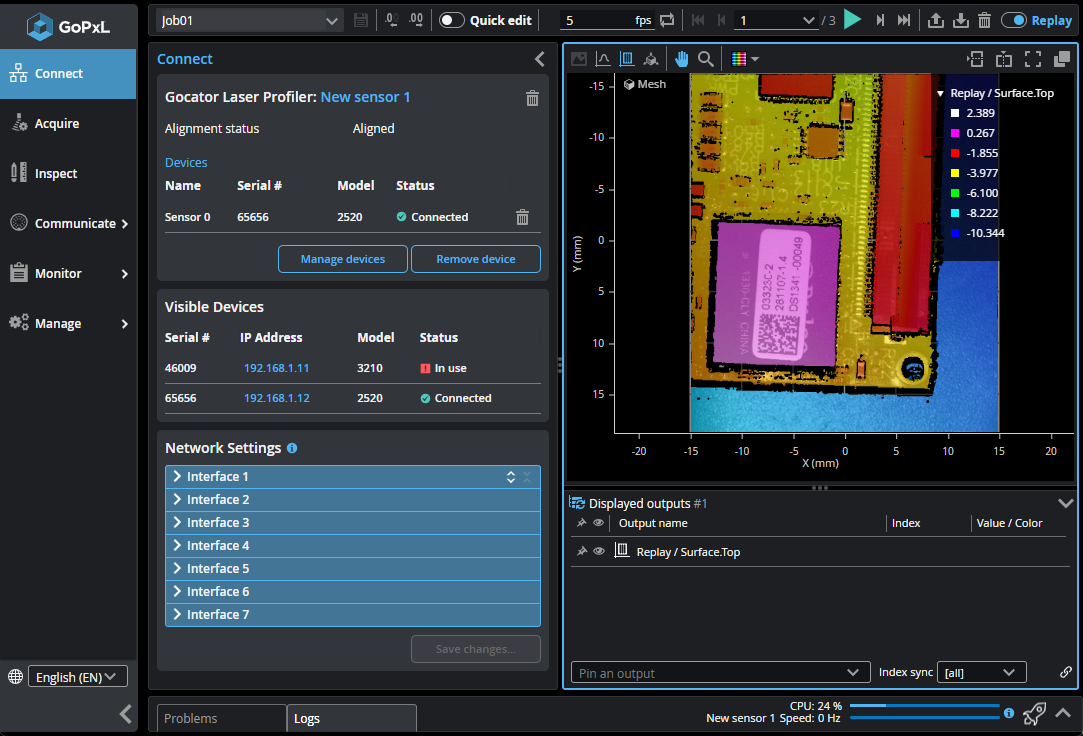Click the magenta 0.267 legend color swatch
The width and height of the screenshot is (1083, 736).
point(954,133)
